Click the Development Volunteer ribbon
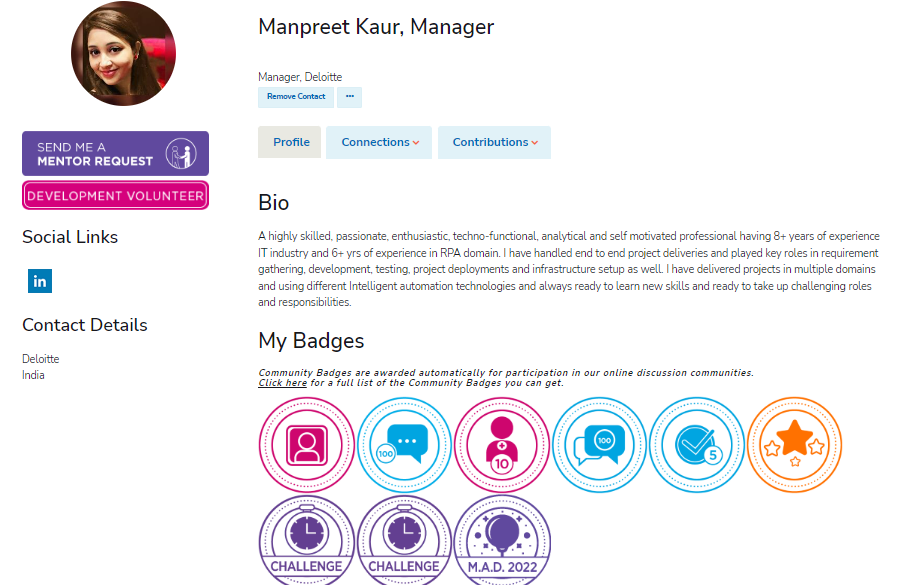904x585 pixels. [x=115, y=195]
